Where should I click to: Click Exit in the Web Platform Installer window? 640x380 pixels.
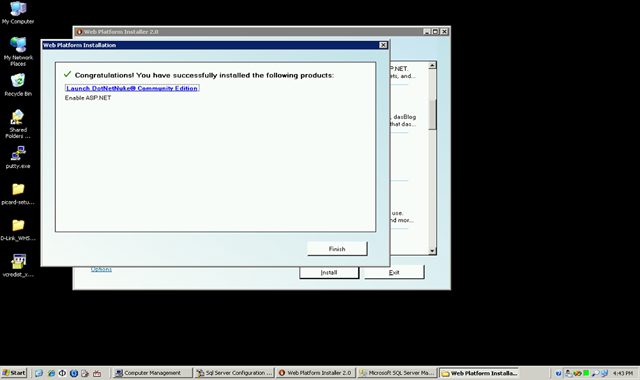point(394,272)
